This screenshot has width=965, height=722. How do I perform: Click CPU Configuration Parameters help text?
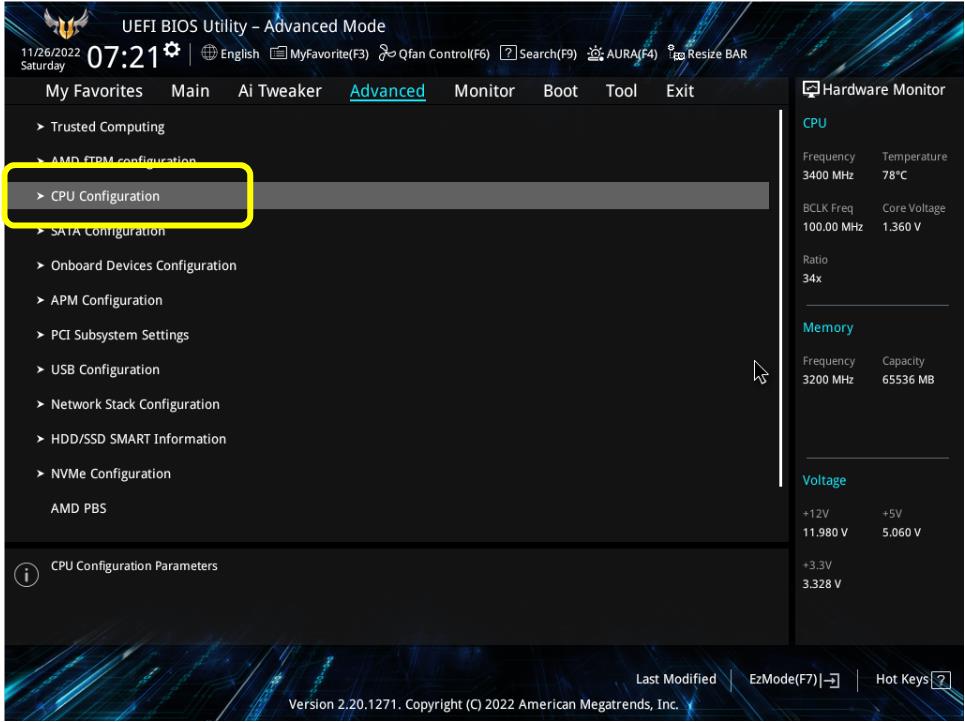(134, 566)
